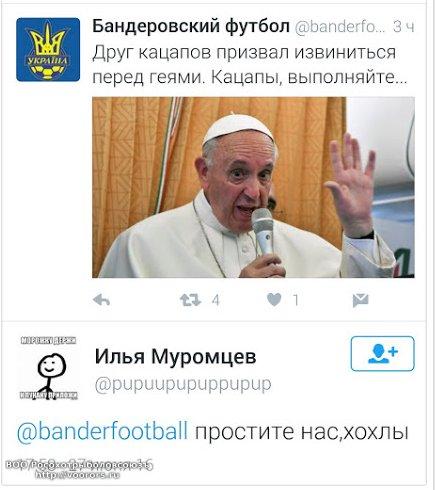The height and width of the screenshot is (490, 435).
Task: Click the @pupuupupuppupup handle
Action: point(183,384)
